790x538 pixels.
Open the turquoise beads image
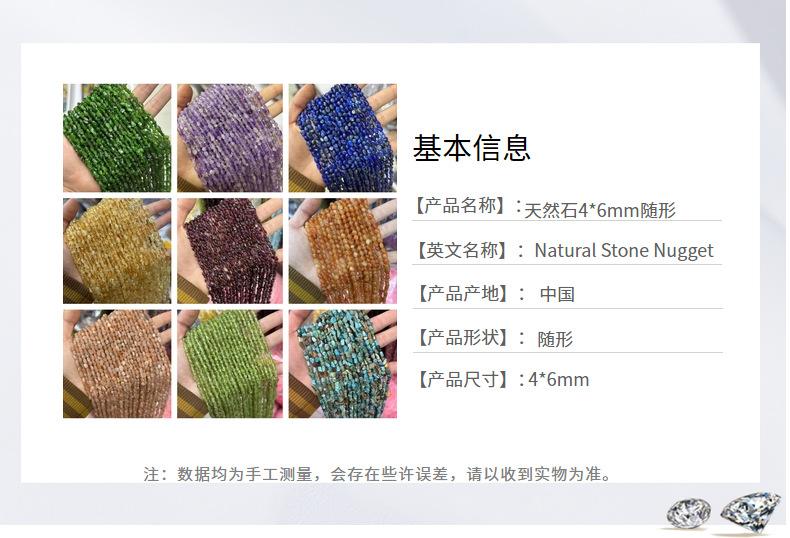(343, 364)
